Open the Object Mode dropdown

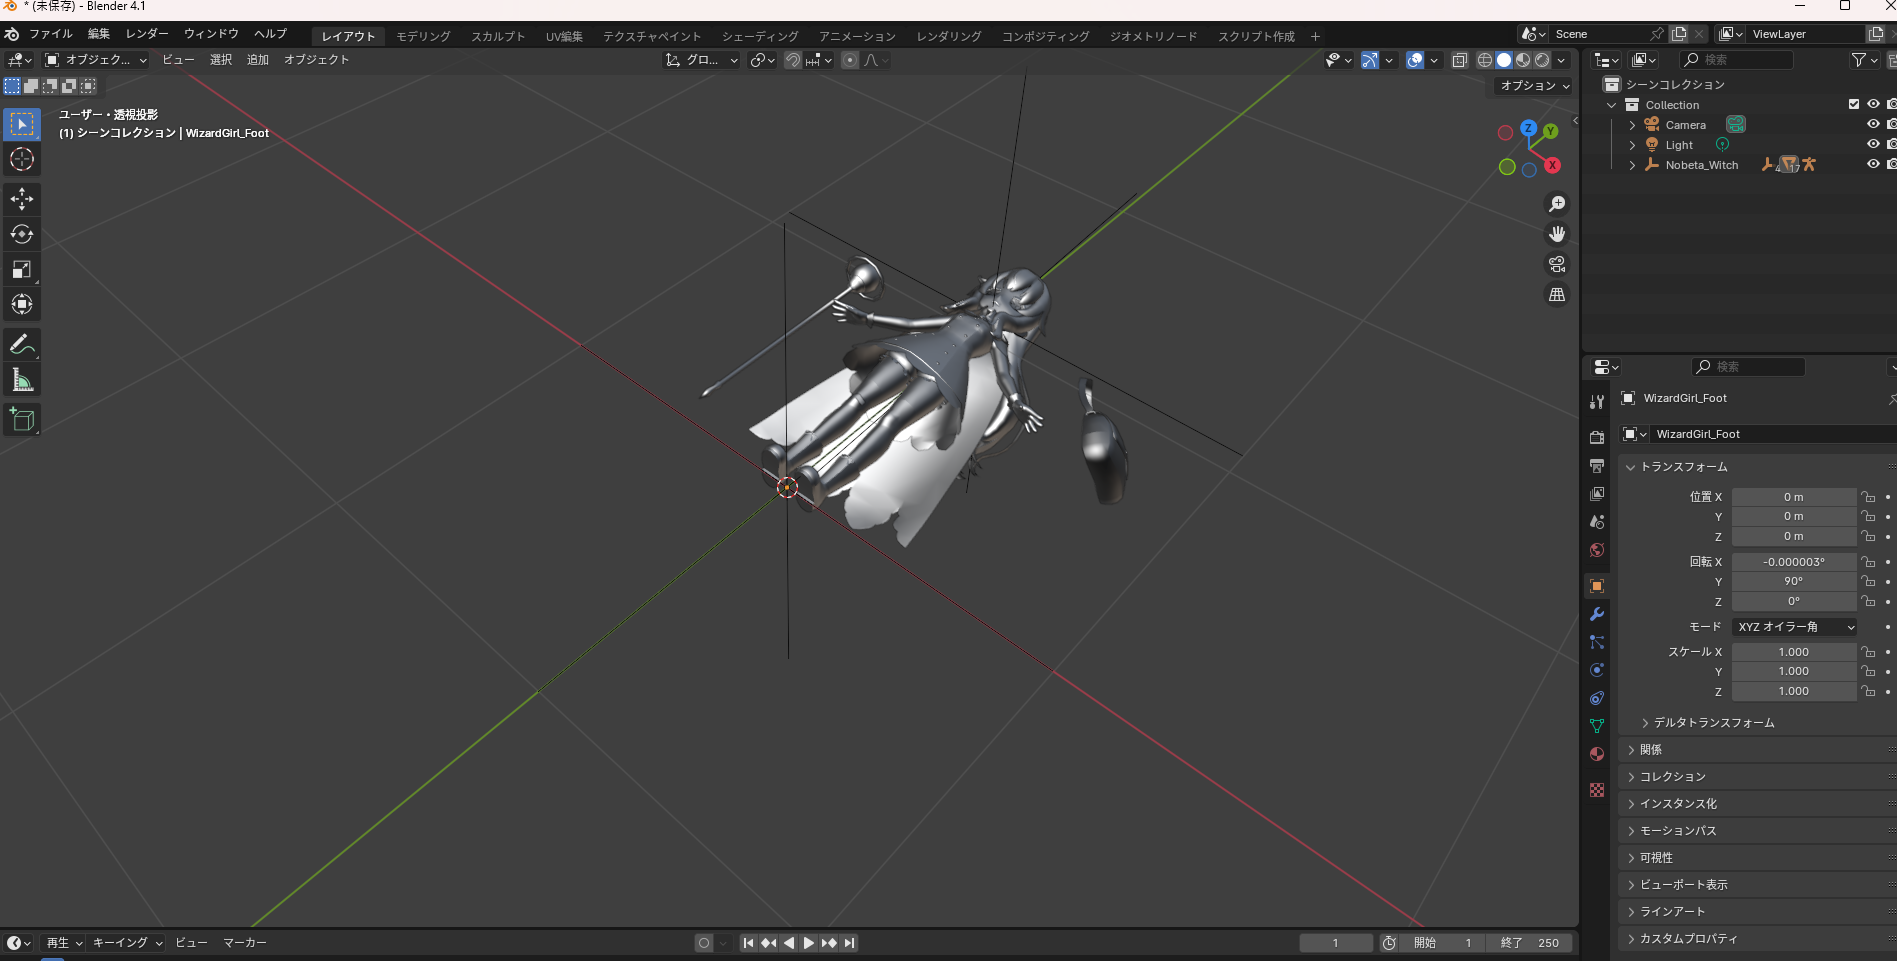pos(96,60)
